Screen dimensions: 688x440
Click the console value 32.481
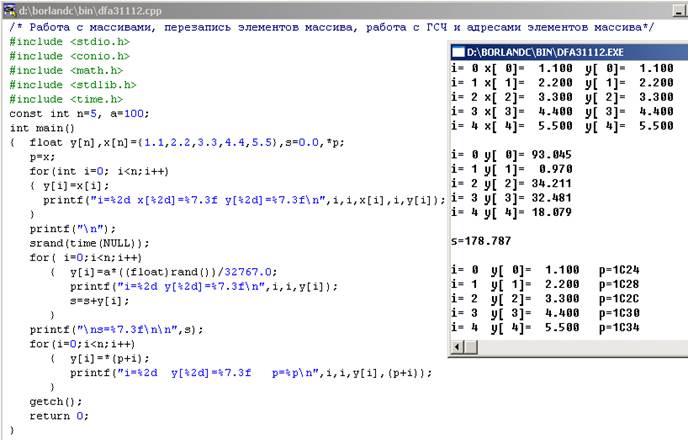pos(552,198)
